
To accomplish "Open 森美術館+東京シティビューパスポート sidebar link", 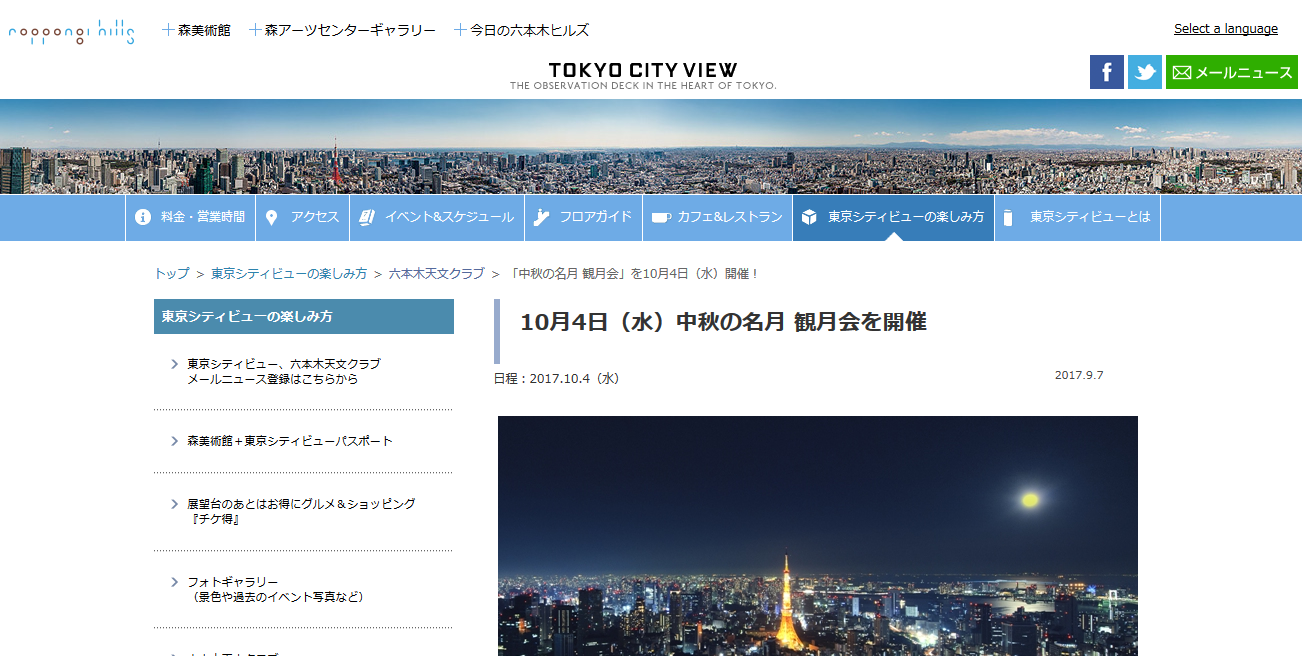I will pos(290,441).
